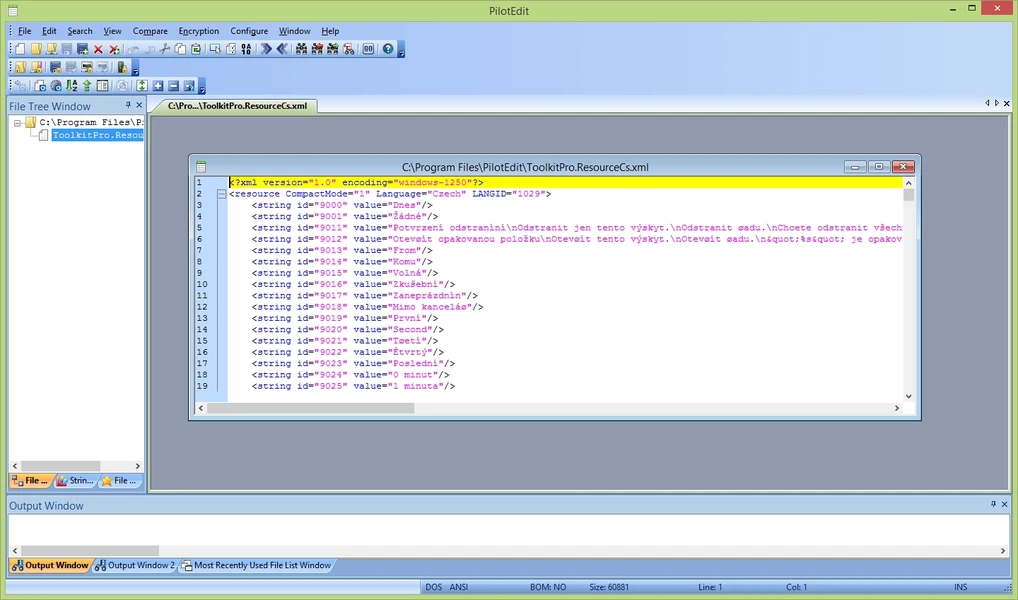Create a new file with toolbar icon
Viewport: 1018px width, 600px height.
pyautogui.click(x=20, y=49)
